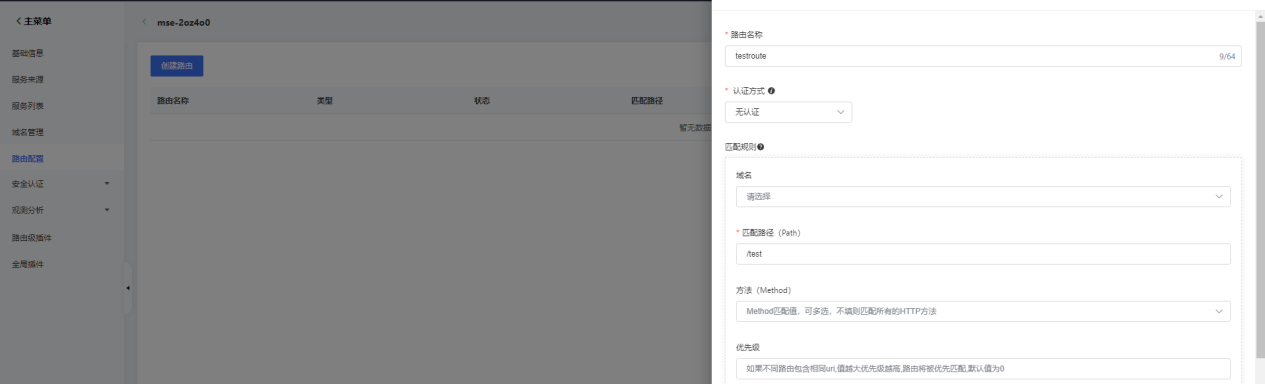Open the 方法 (Method) multi-select dropdown

coord(983,311)
